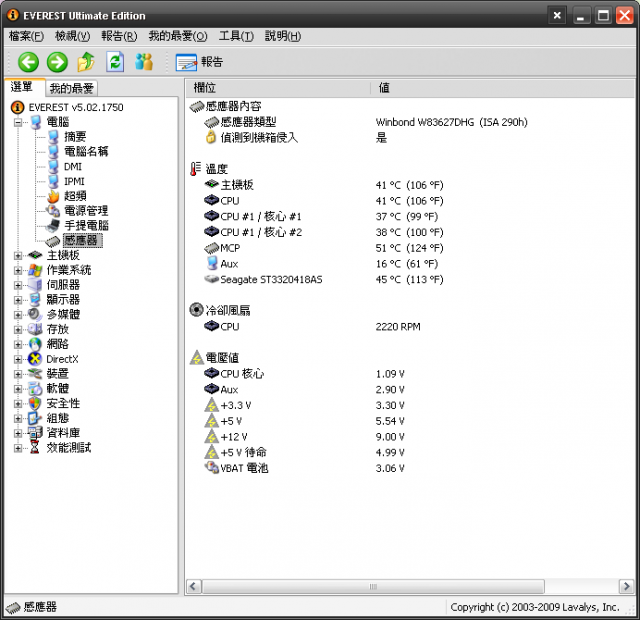This screenshot has width=640, height=620.
Task: Click the 顯示器 monitor icon
Action: (x=35, y=300)
